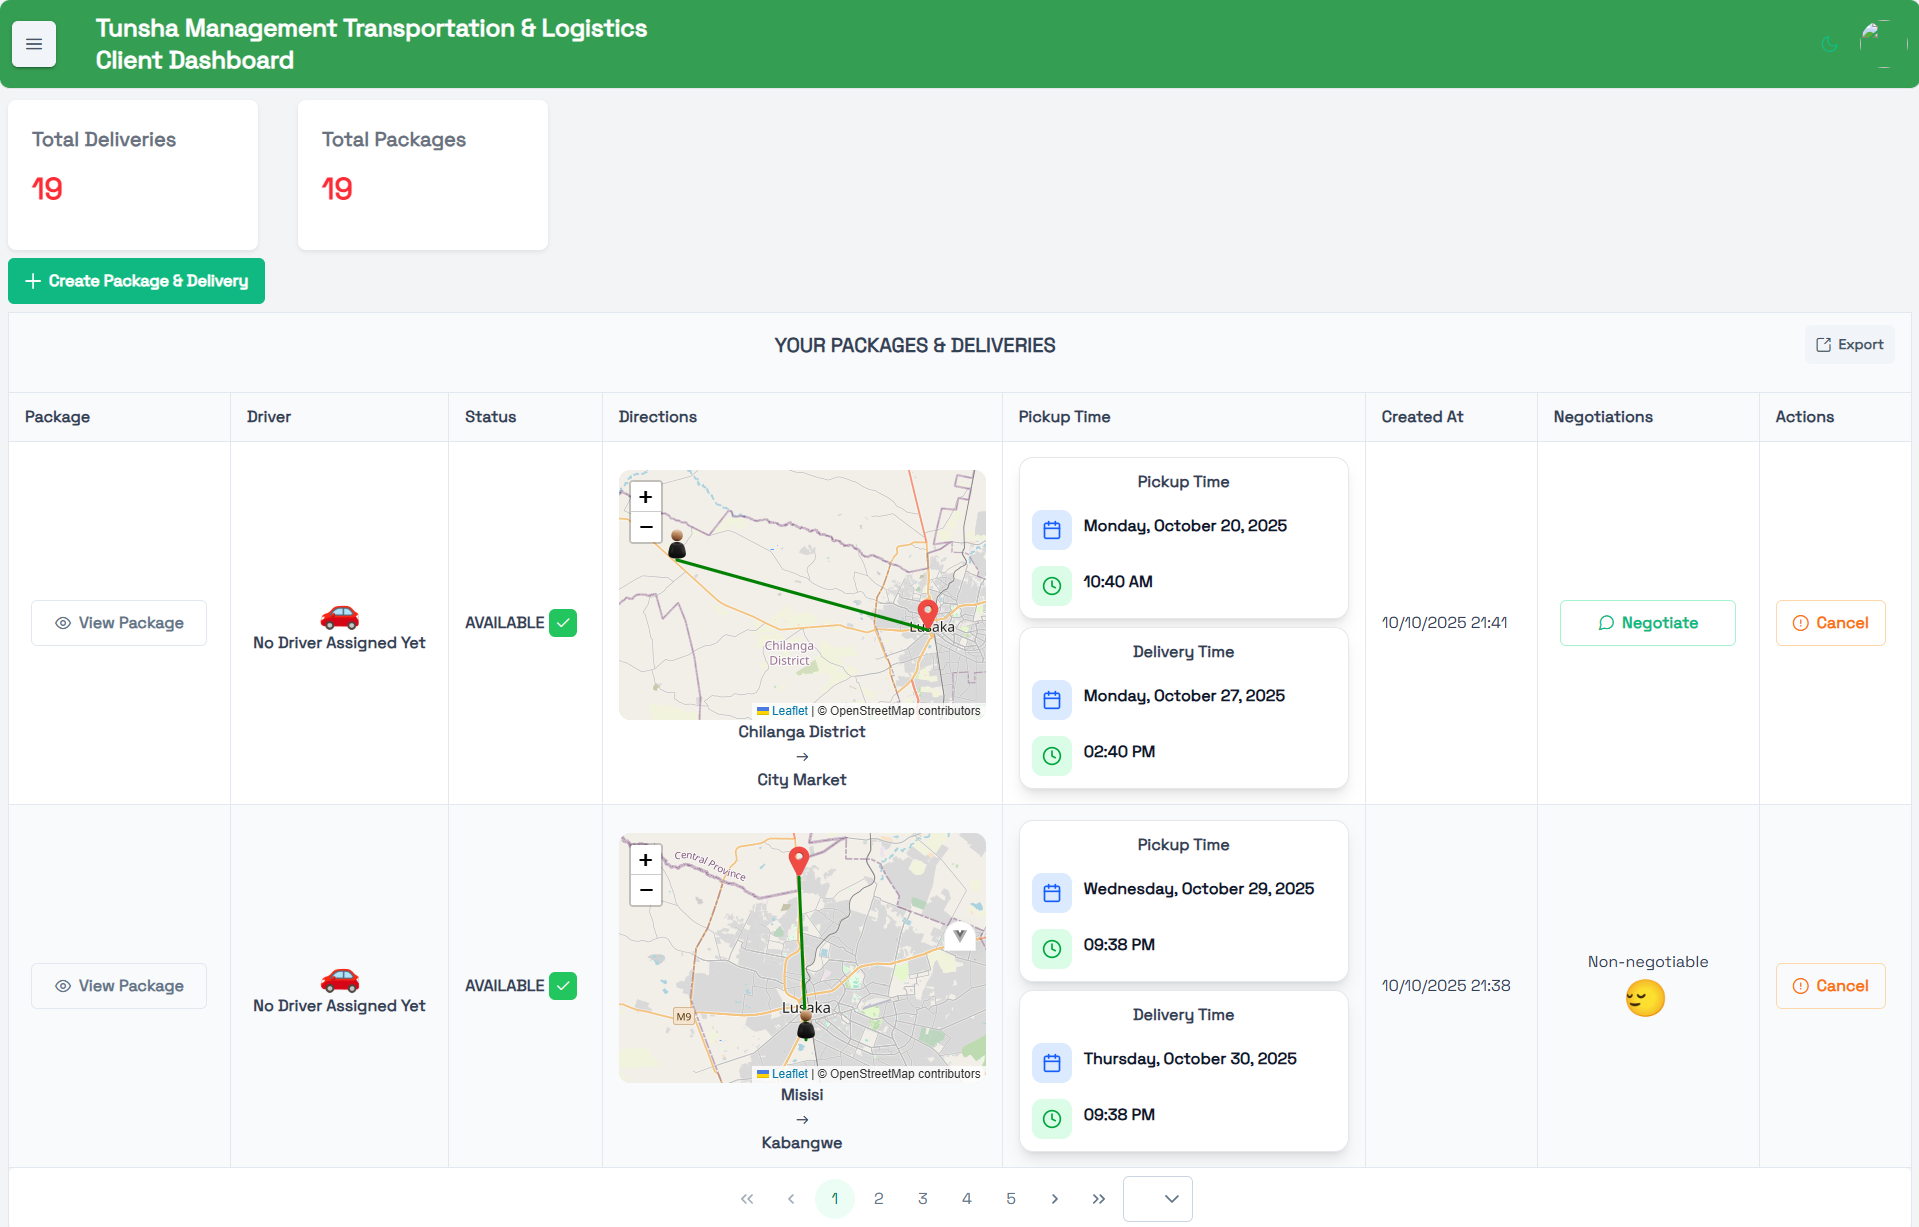Cancel the October 29 pickup delivery
Image resolution: width=1919 pixels, height=1227 pixels.
pyautogui.click(x=1830, y=986)
